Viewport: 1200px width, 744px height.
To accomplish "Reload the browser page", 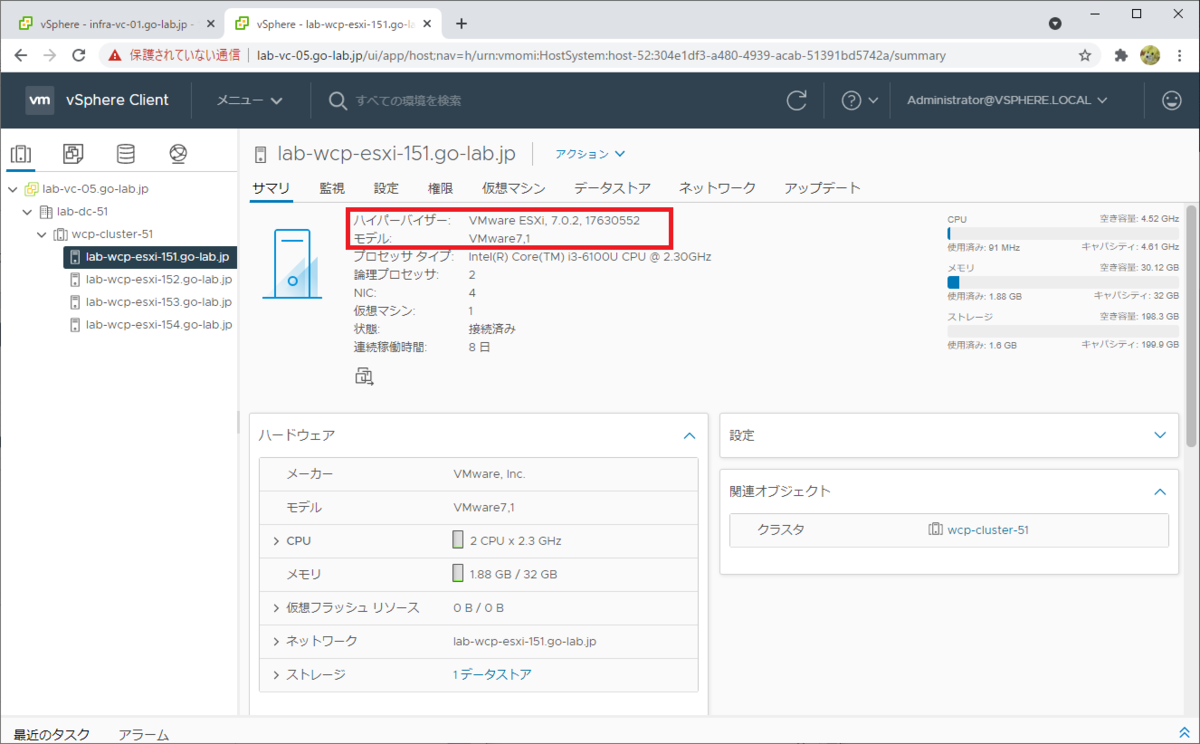I will 78,56.
